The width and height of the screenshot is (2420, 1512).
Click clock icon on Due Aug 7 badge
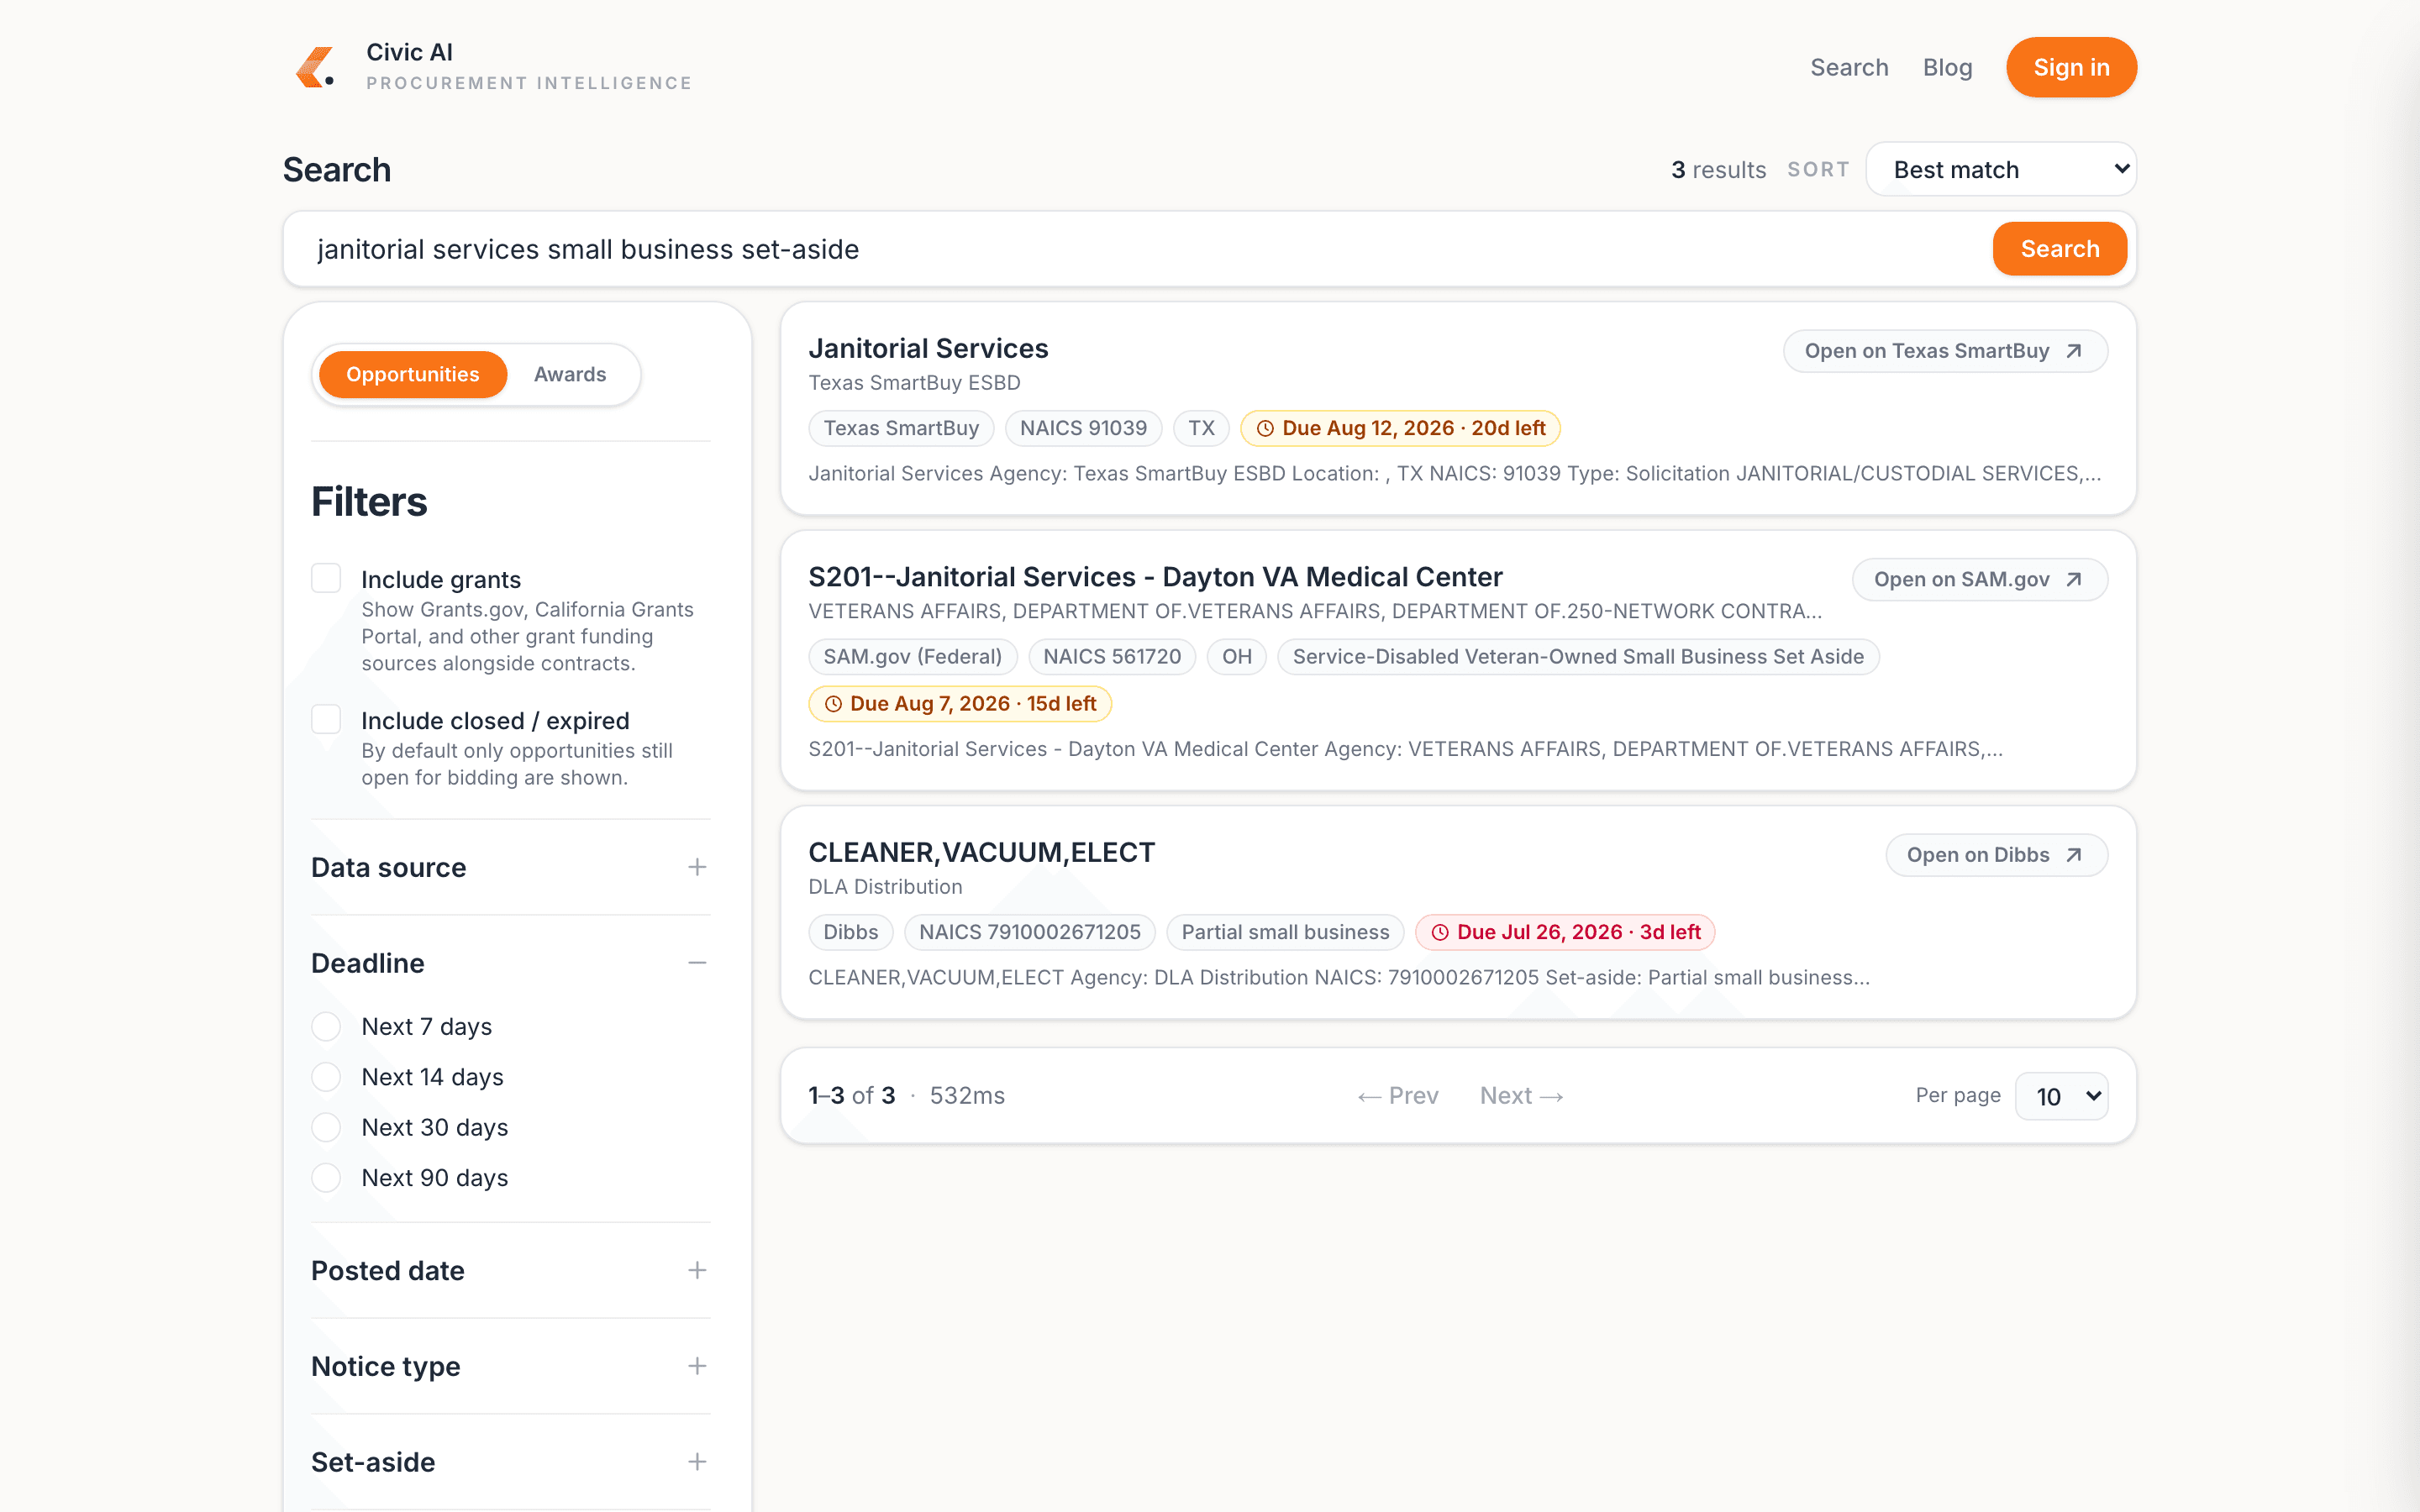click(833, 704)
